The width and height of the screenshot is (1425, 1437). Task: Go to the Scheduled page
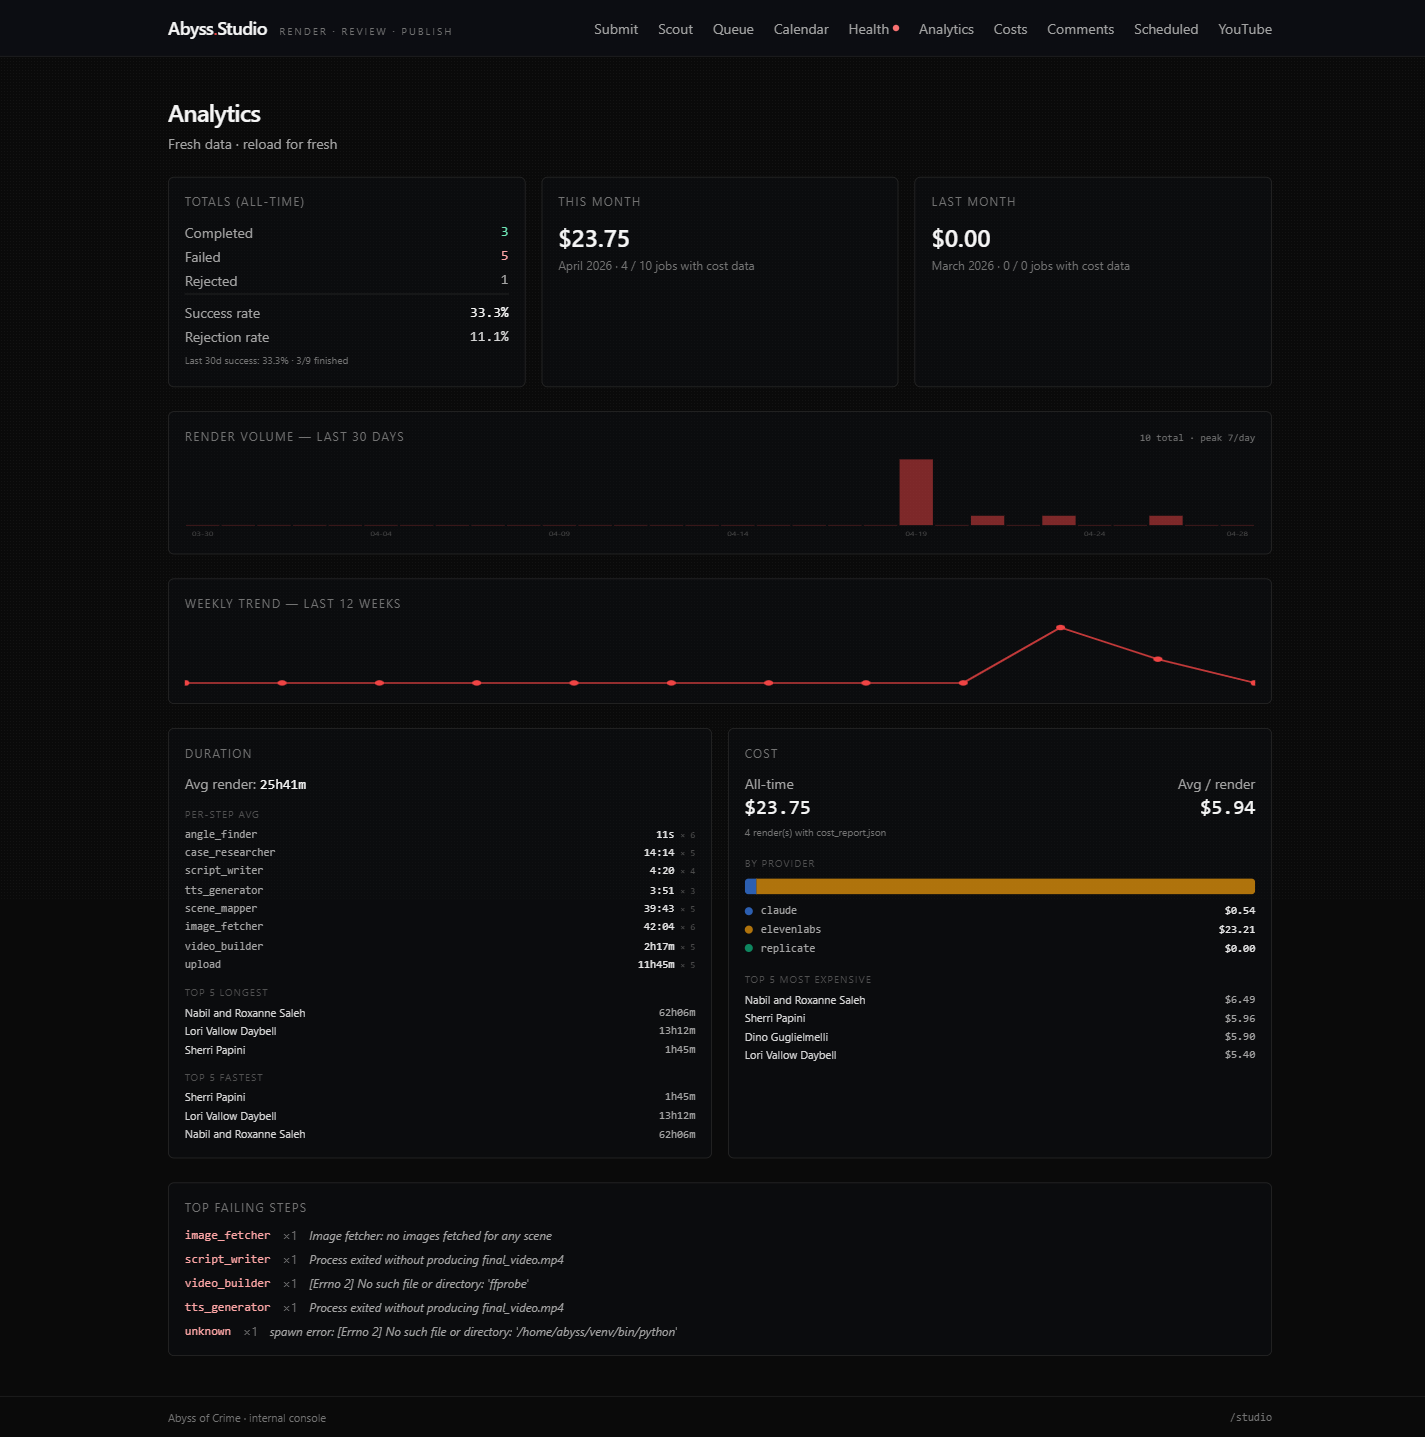click(1166, 29)
